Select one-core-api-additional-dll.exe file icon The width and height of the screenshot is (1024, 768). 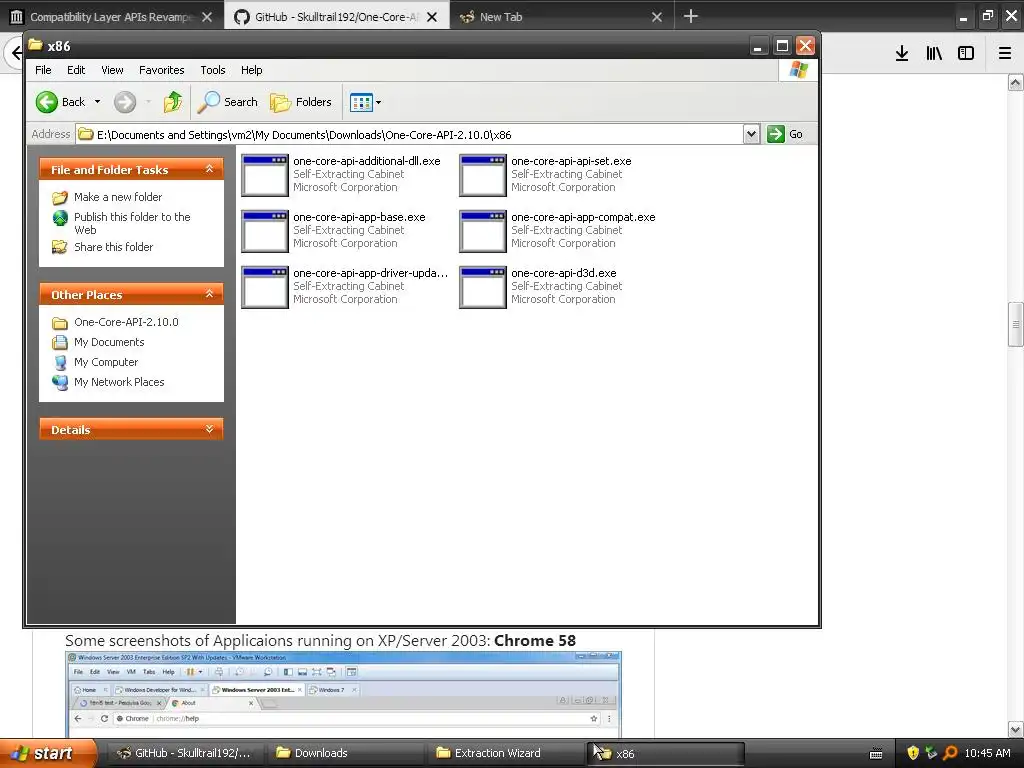click(264, 175)
